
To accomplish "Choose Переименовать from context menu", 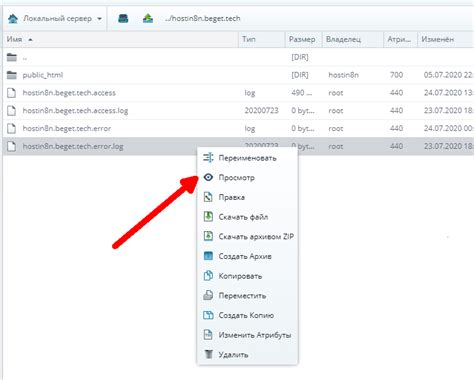I will [247, 158].
